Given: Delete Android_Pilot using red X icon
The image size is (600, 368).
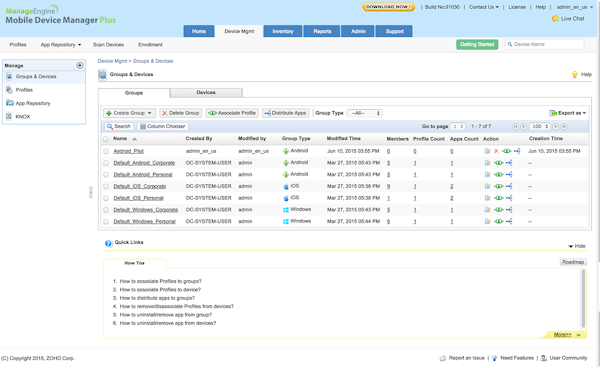Looking at the screenshot, I should [x=496, y=151].
